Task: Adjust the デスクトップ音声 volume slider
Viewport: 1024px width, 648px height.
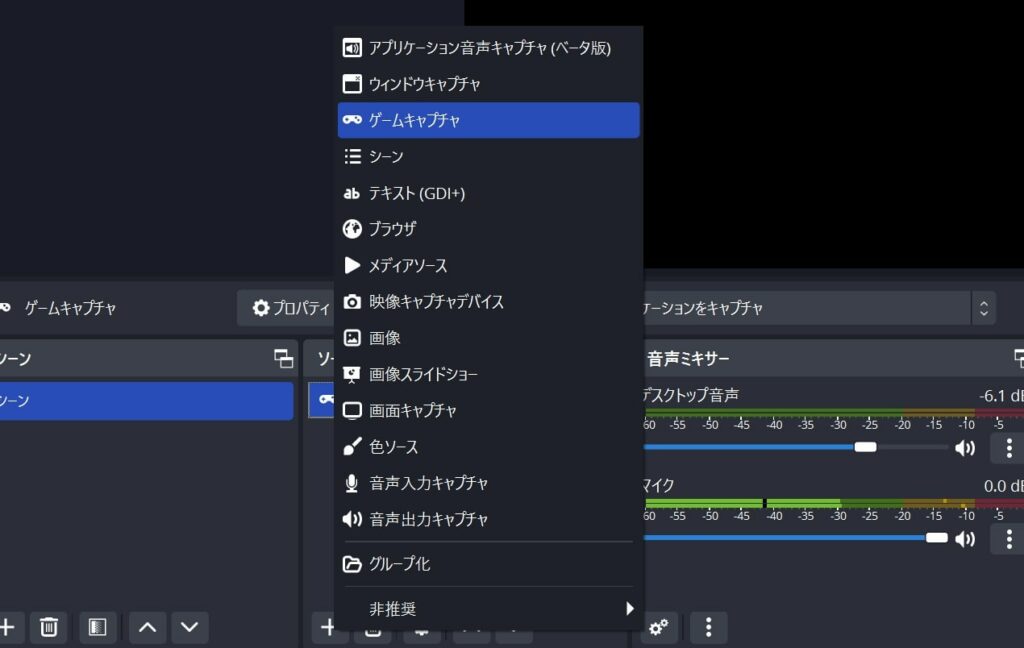Action: pyautogui.click(x=865, y=447)
